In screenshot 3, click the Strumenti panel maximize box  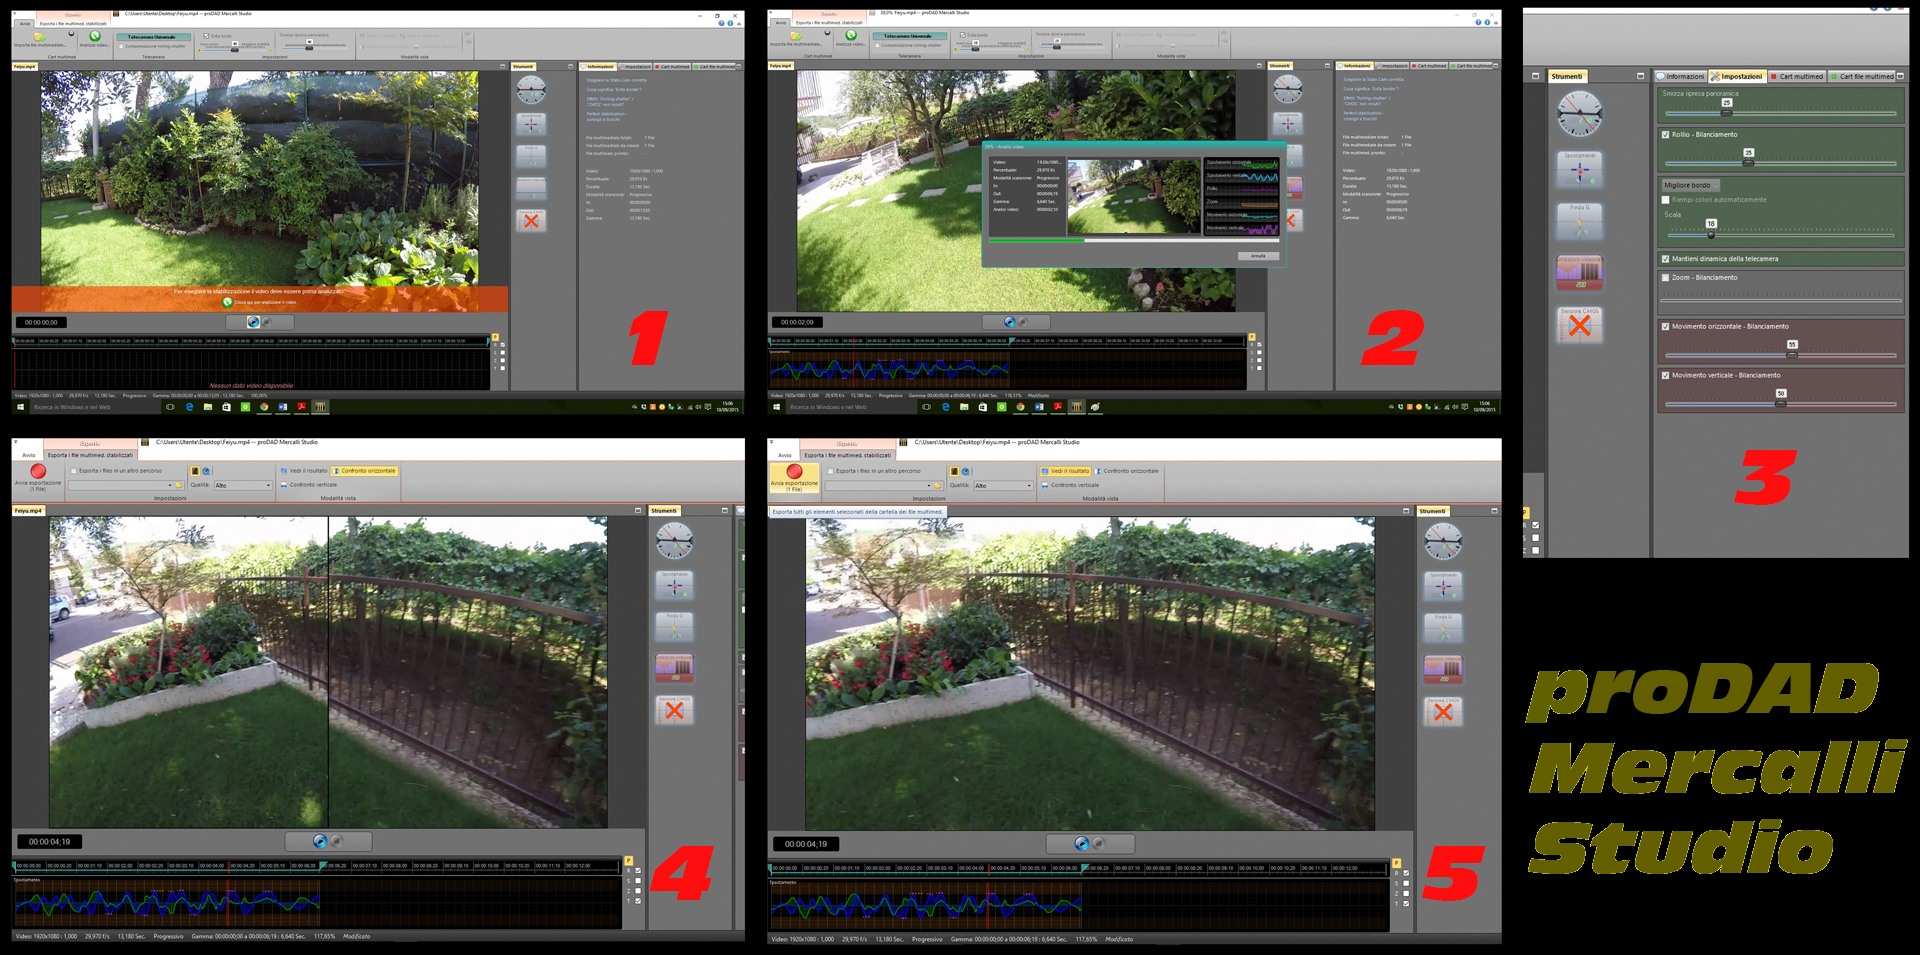(x=1640, y=76)
